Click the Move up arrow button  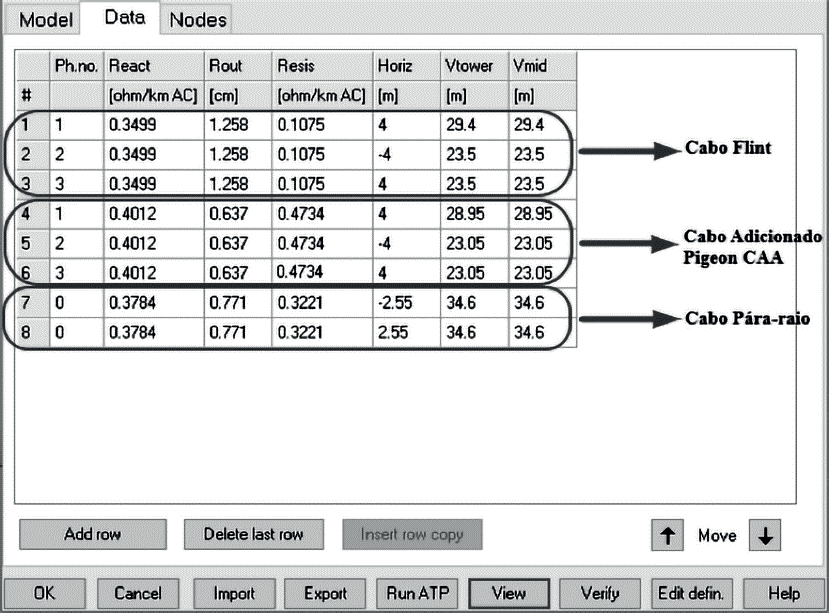[x=667, y=536]
